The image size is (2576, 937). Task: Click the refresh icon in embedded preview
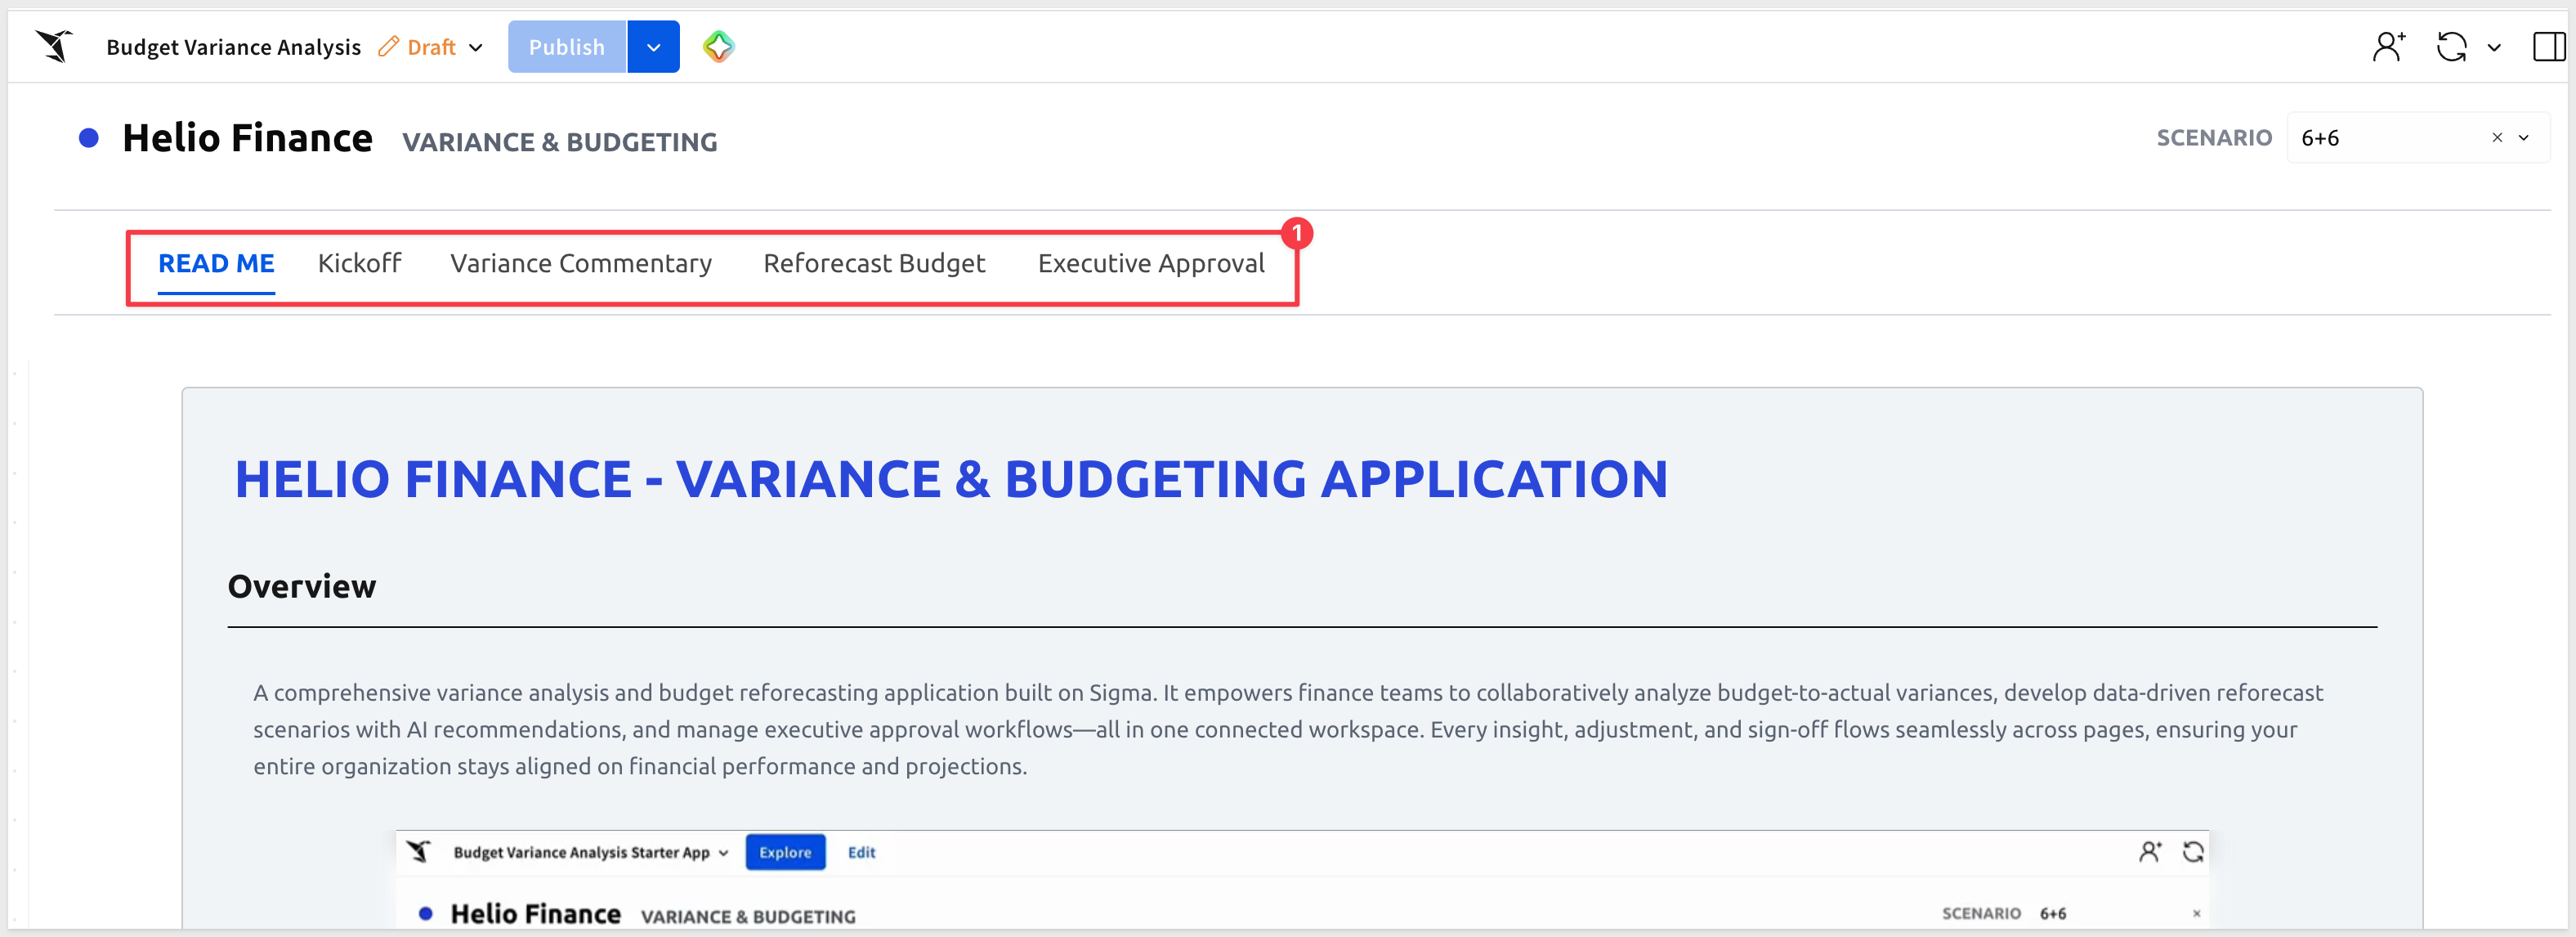[2193, 852]
